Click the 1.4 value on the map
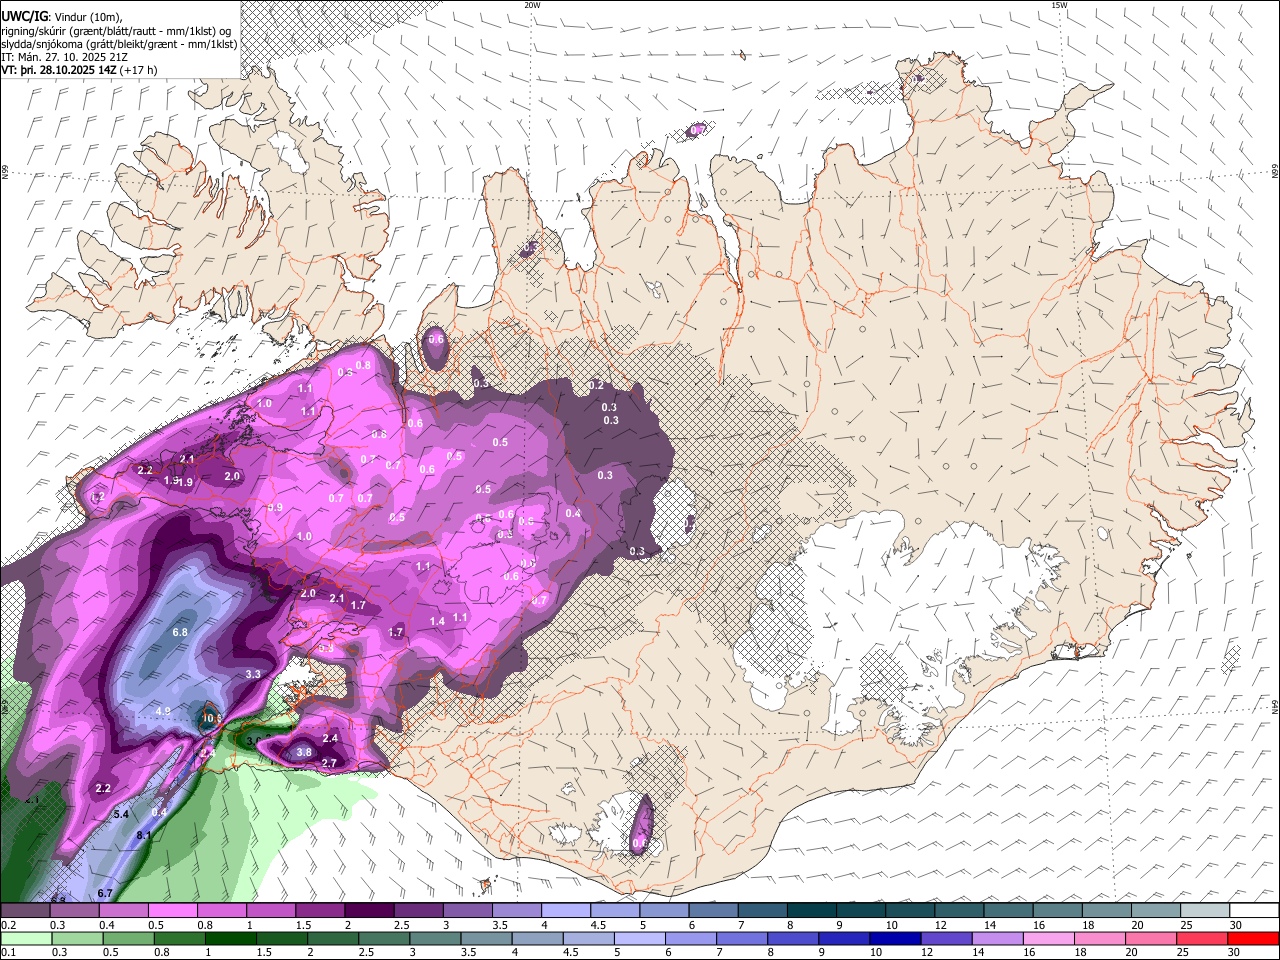 pyautogui.click(x=437, y=622)
